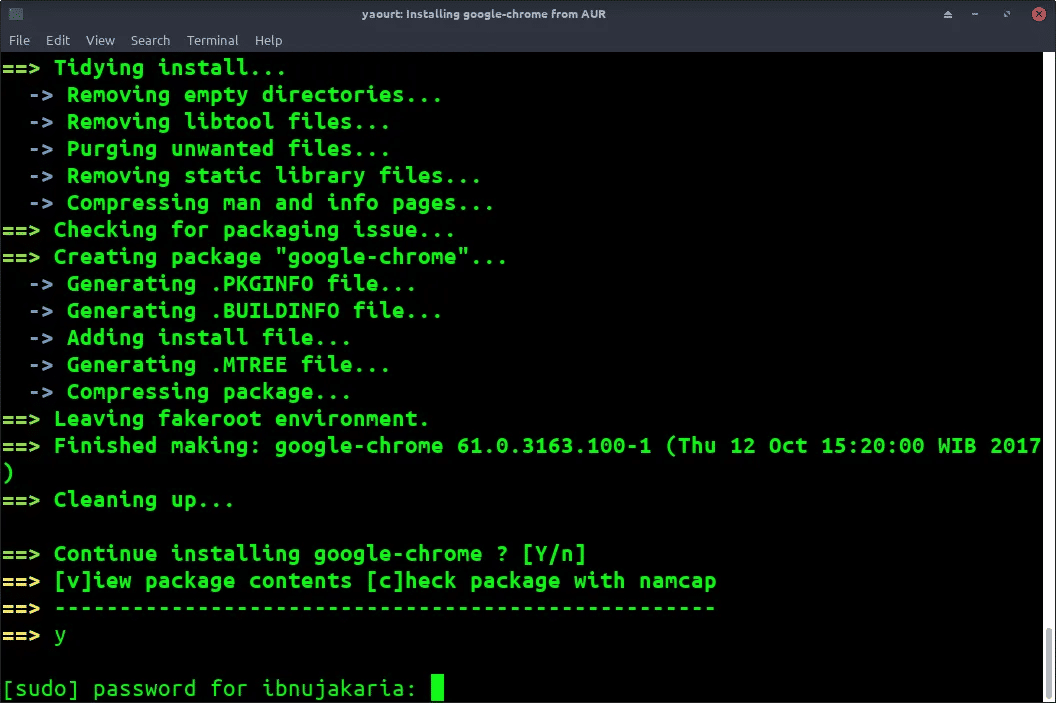The height and width of the screenshot is (703, 1056).
Task: Click the '[c]heck package with namcap' text
Action: pyautogui.click(x=541, y=580)
